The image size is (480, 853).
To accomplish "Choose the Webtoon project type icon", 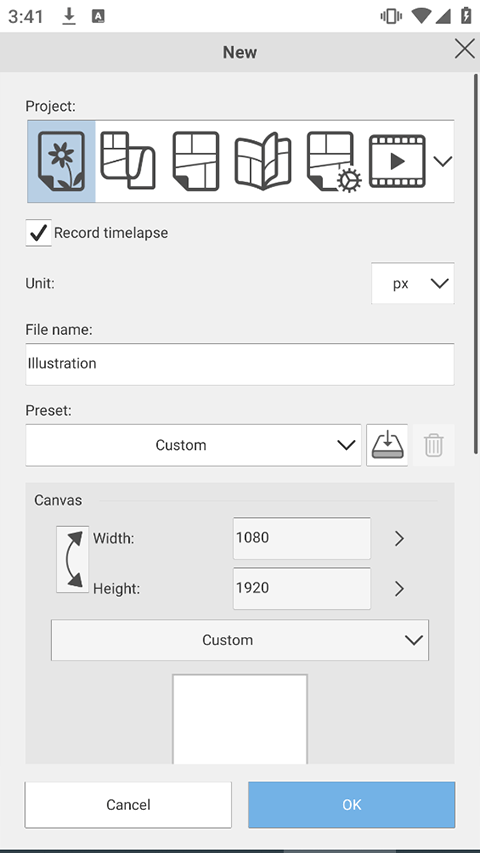I will pos(128,161).
